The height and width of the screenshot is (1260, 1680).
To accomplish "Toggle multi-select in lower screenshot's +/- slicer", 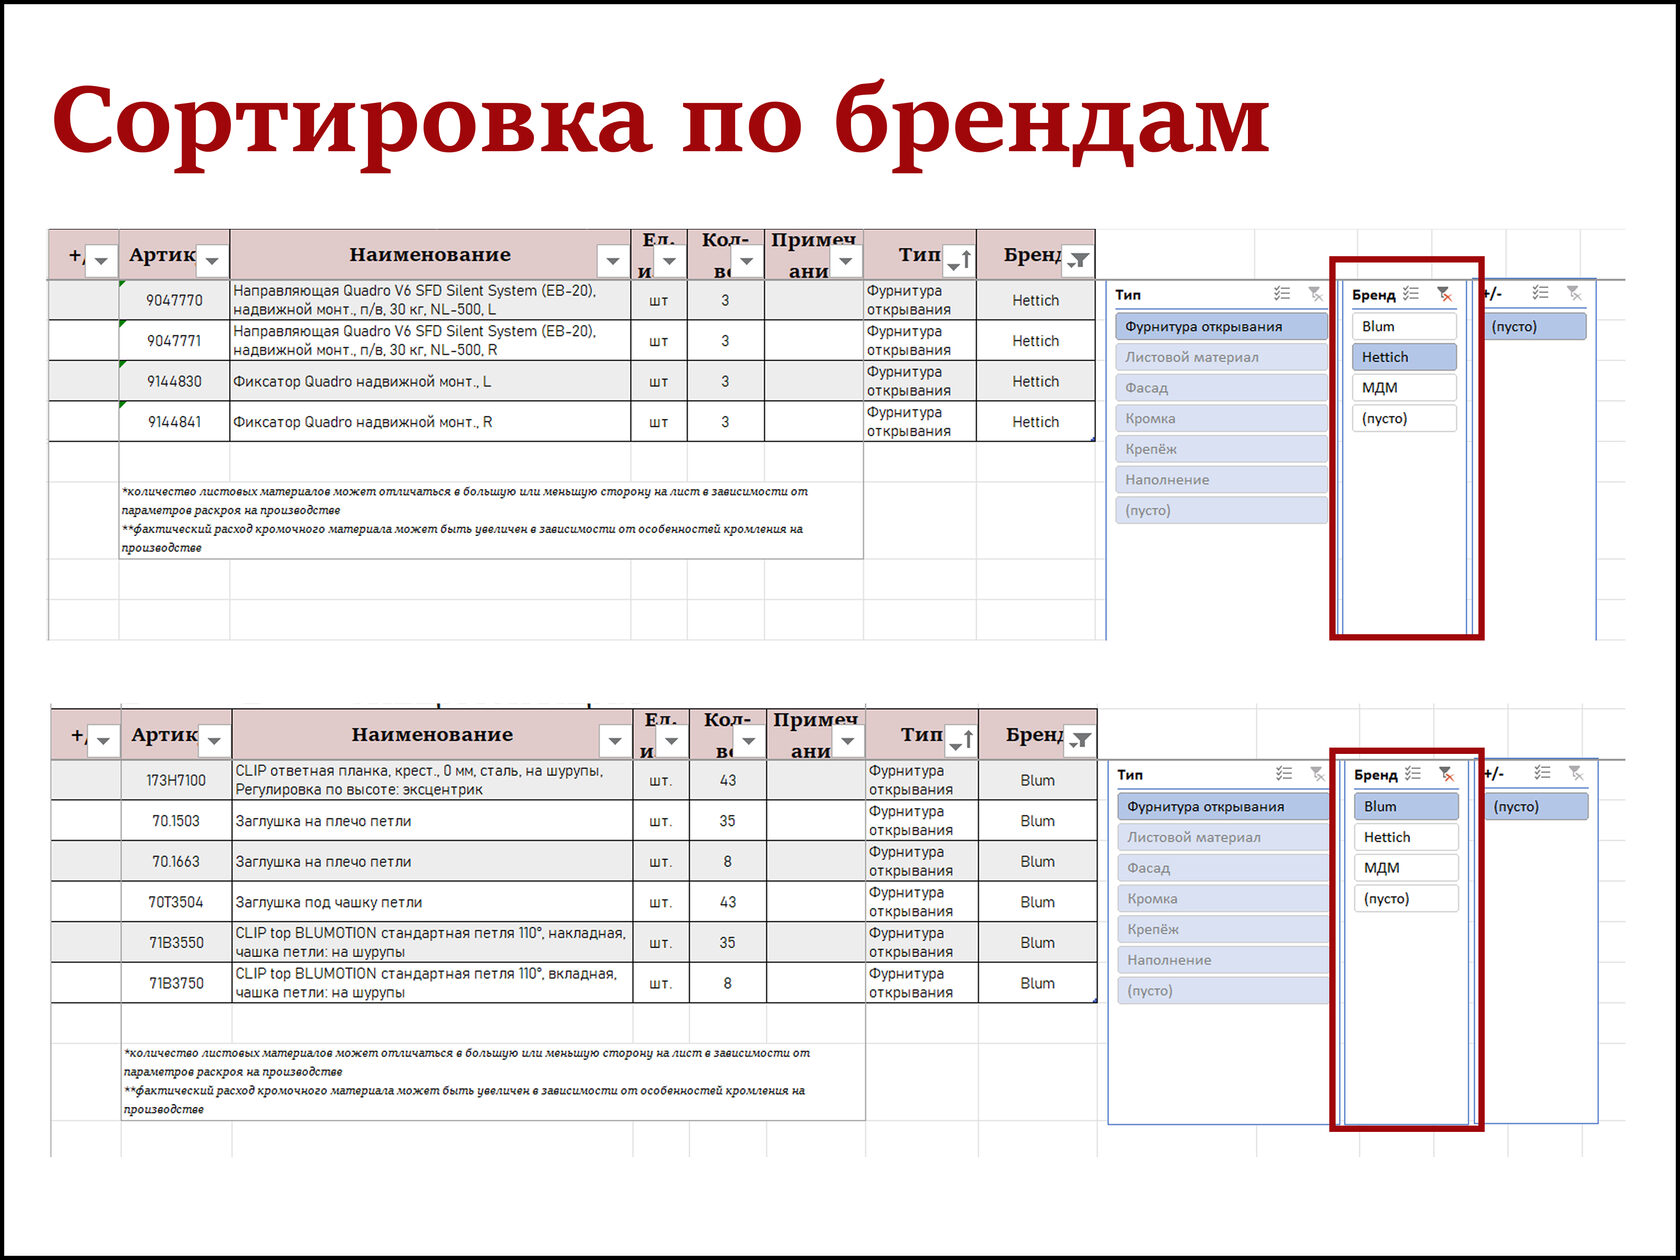I will (1542, 773).
